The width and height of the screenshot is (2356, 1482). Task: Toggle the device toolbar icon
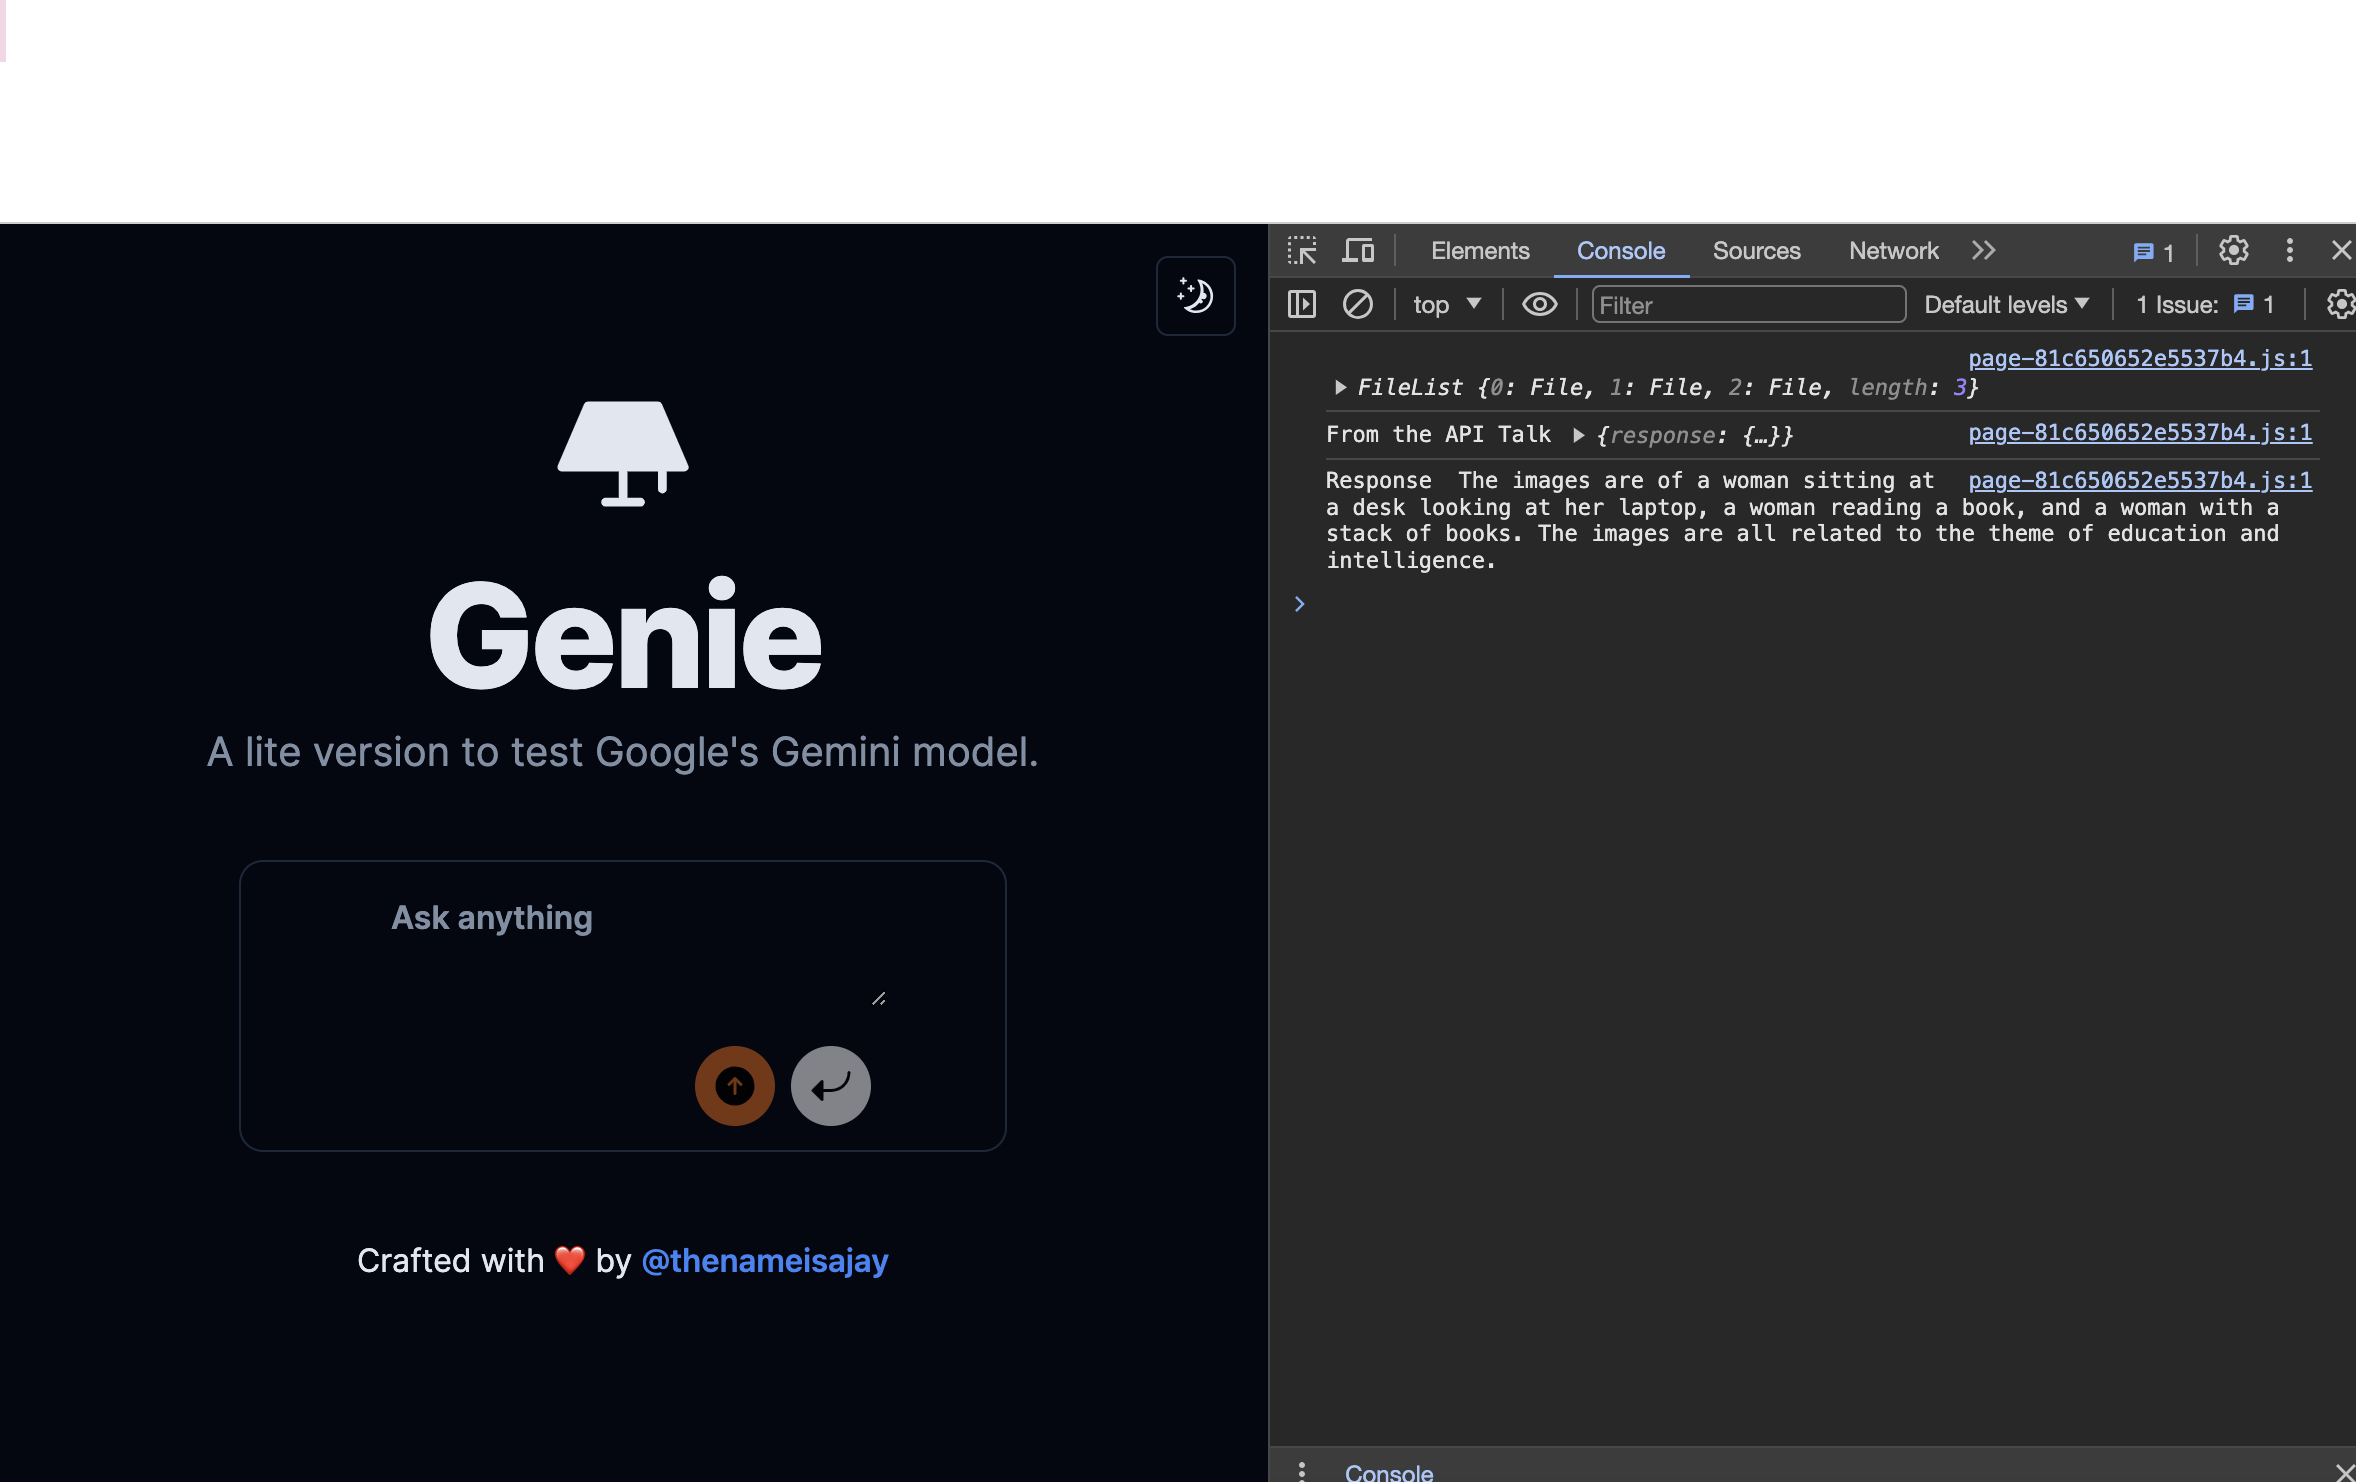(1357, 250)
